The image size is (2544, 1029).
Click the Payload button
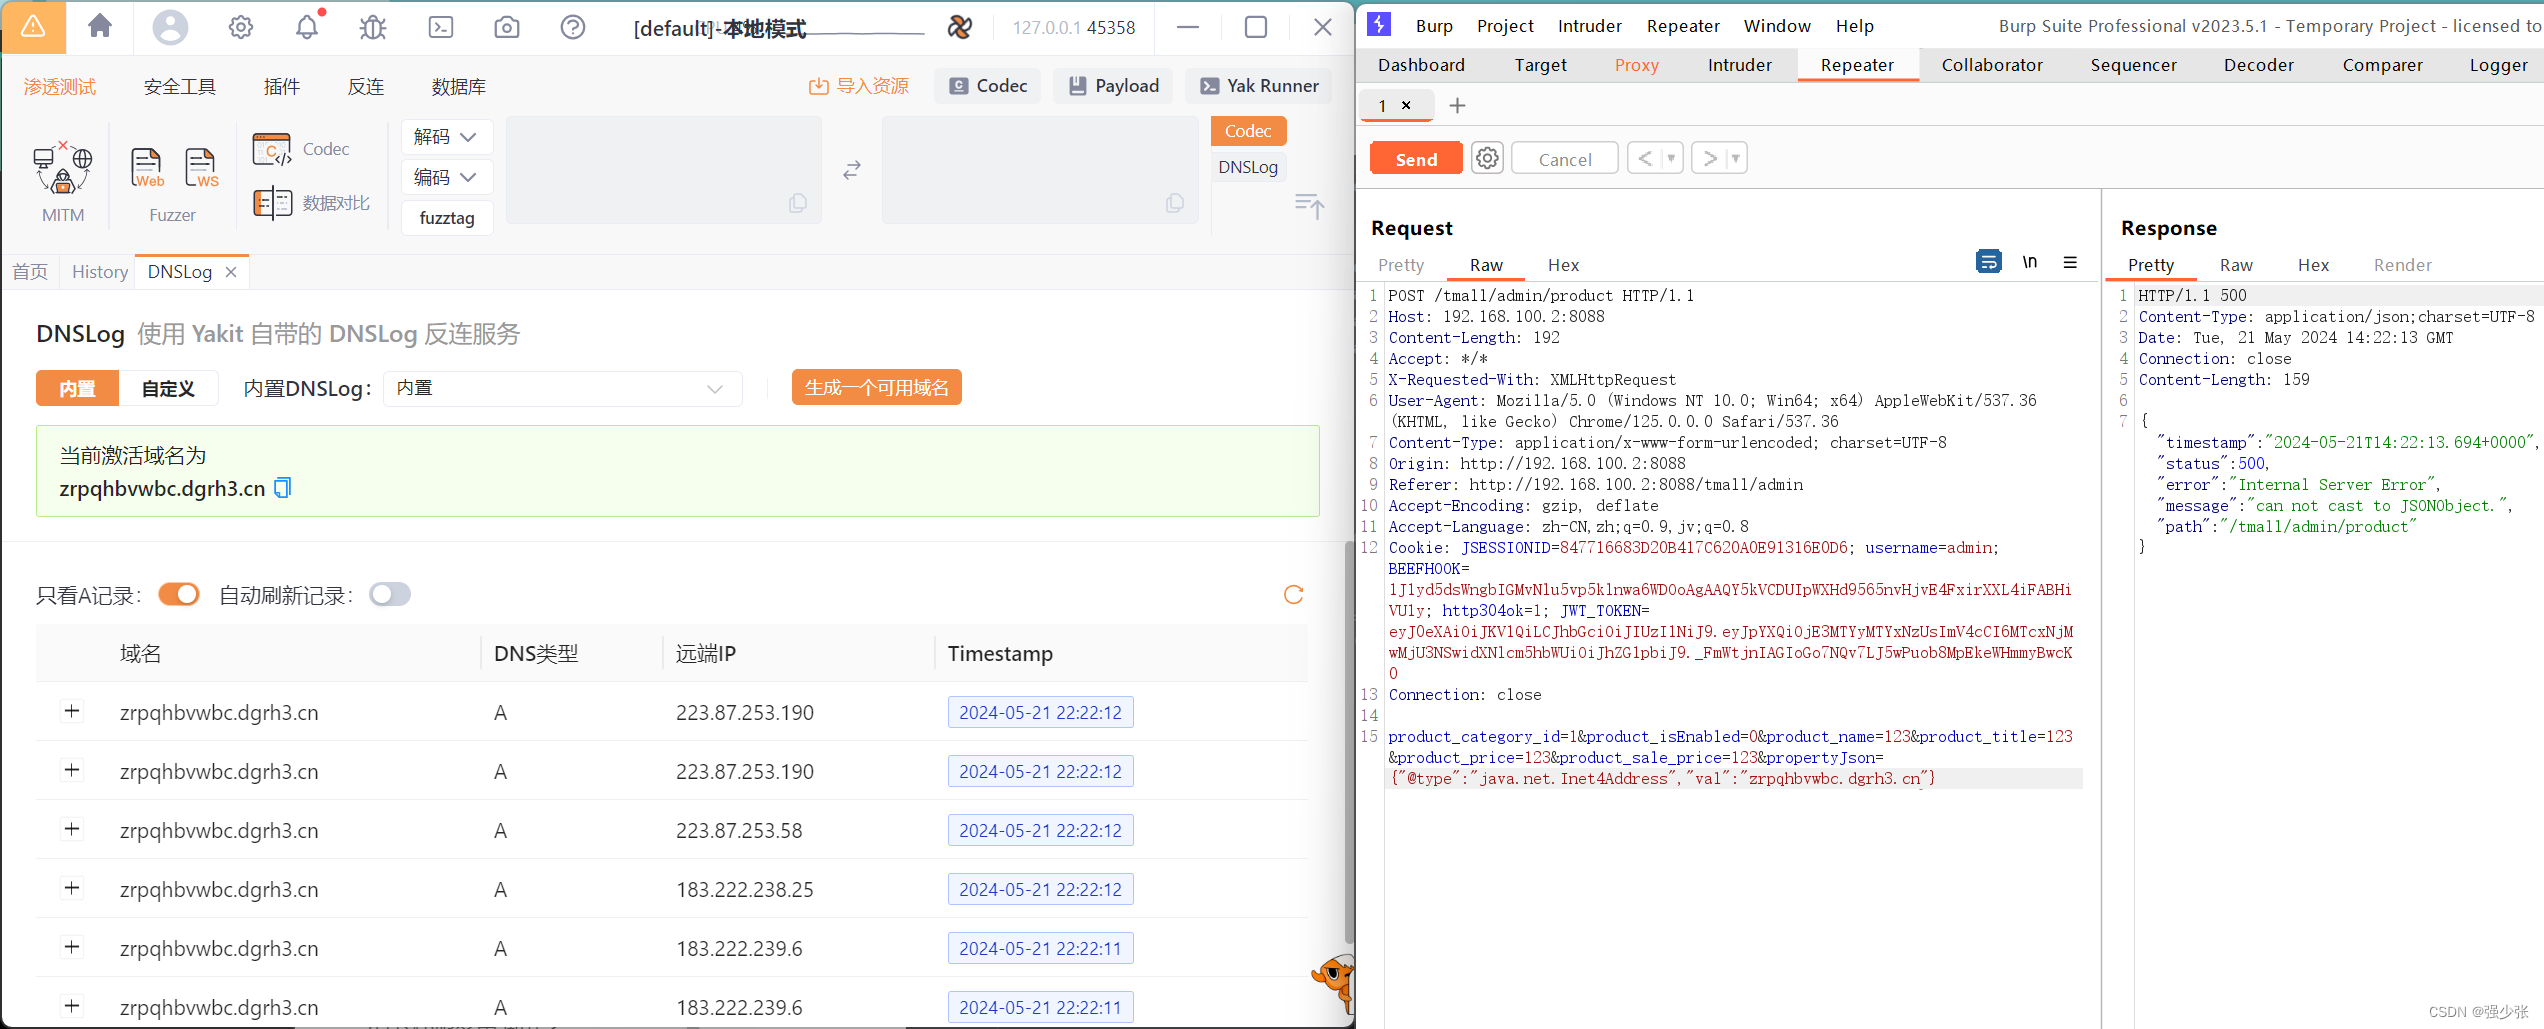pos(1114,86)
